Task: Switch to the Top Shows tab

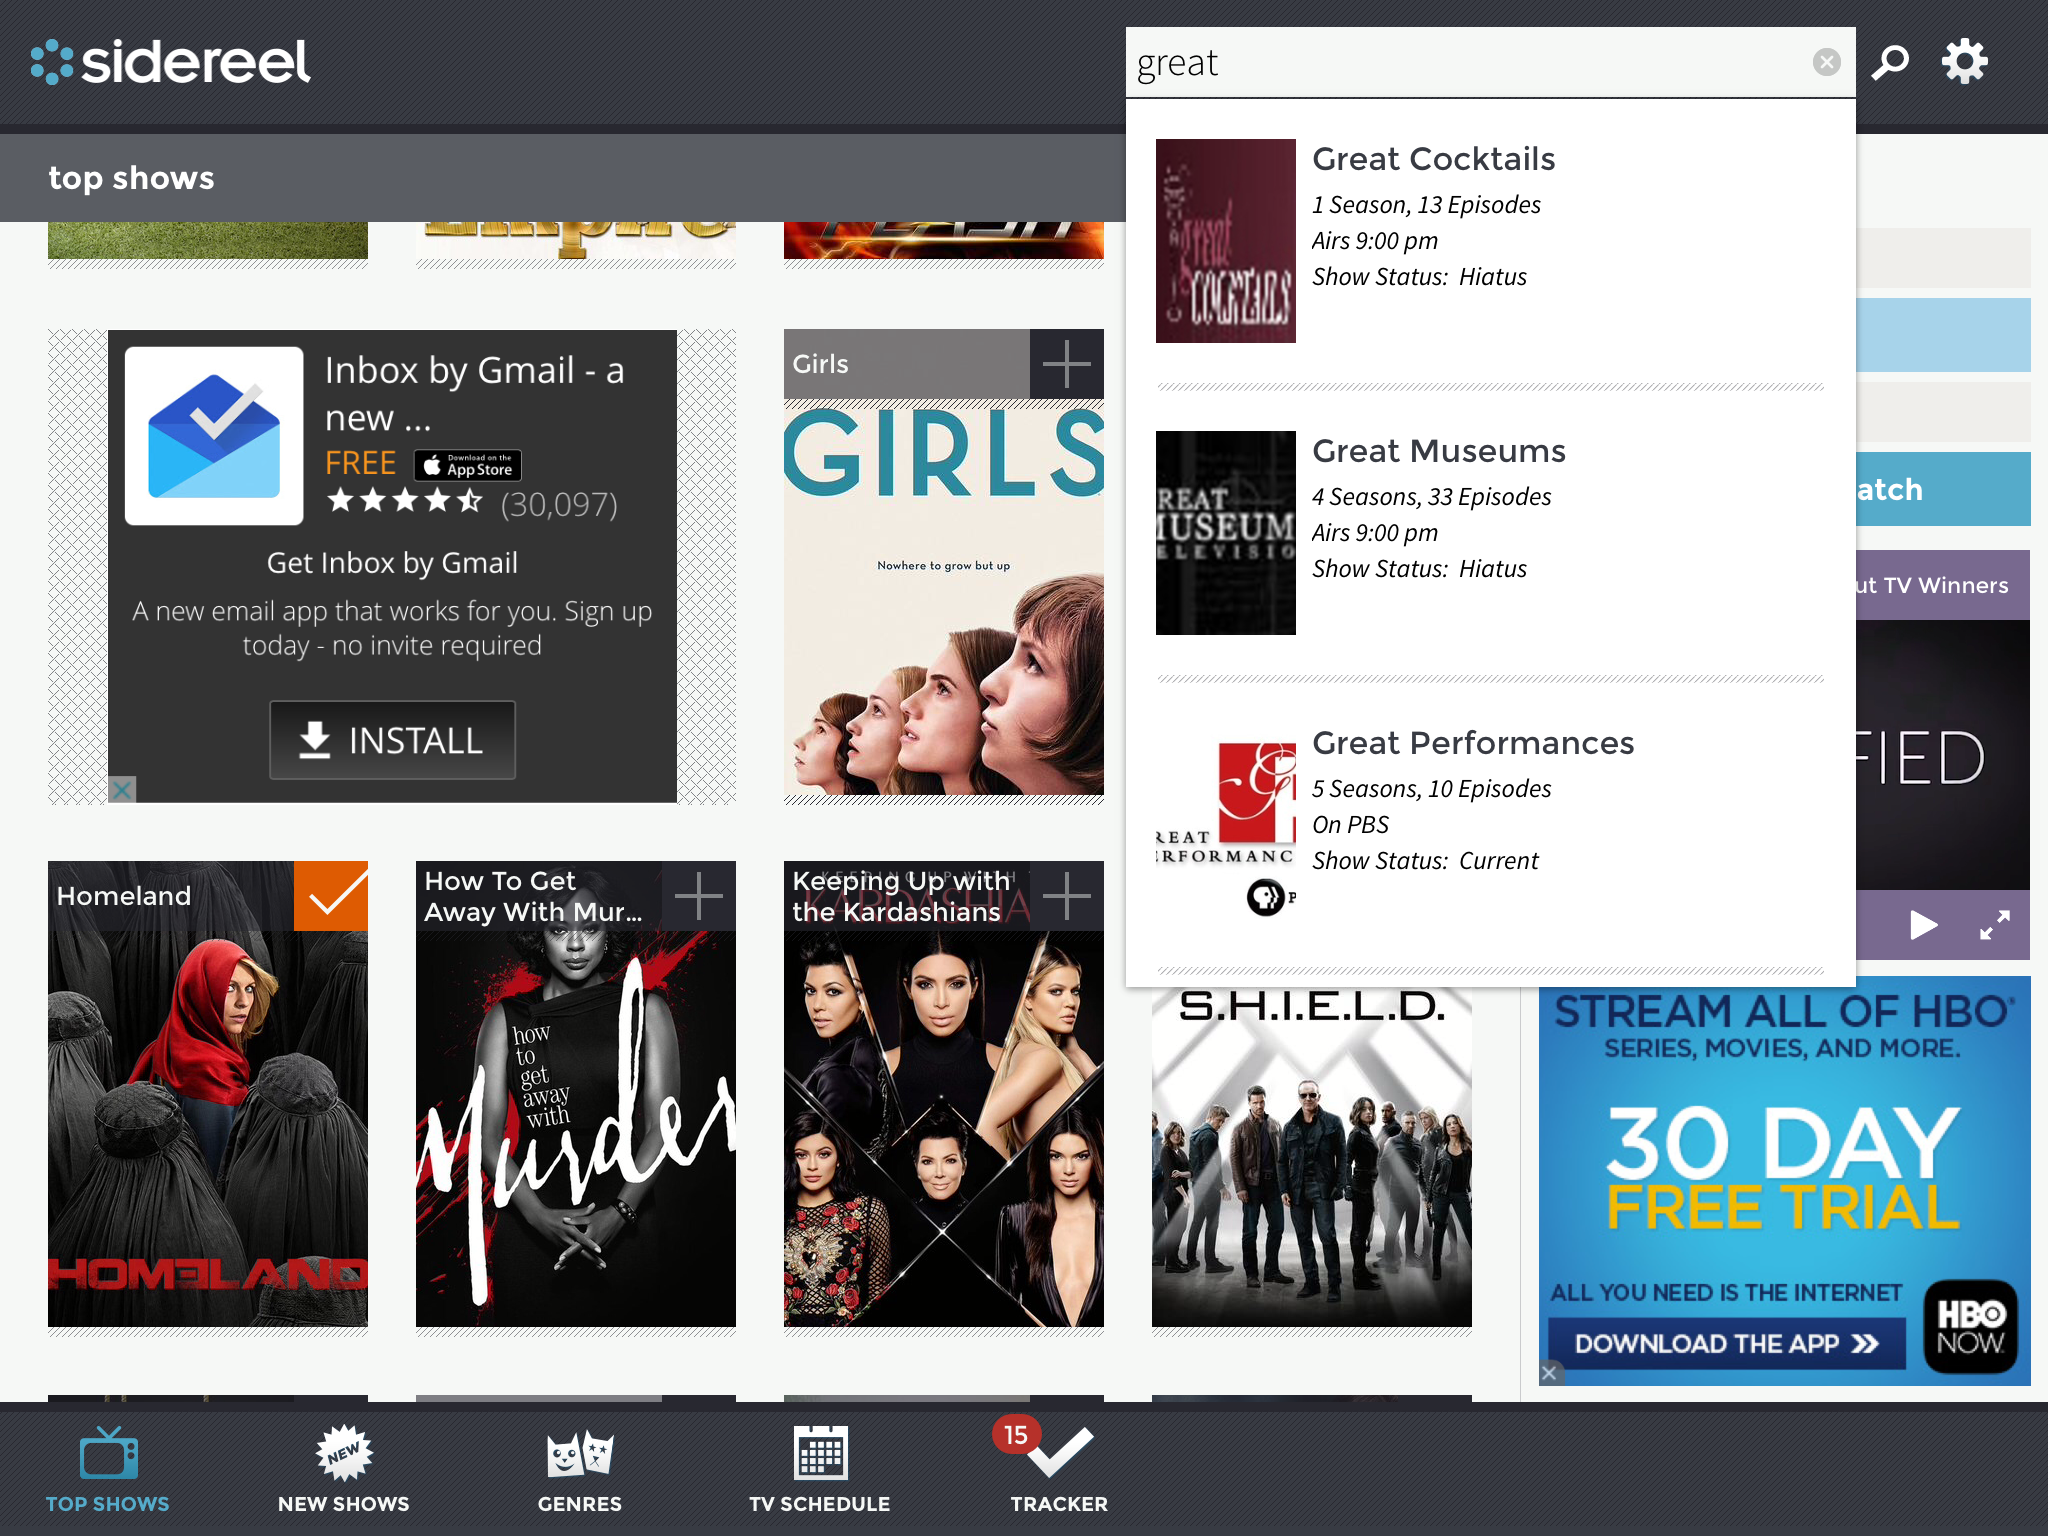Action: click(108, 1470)
